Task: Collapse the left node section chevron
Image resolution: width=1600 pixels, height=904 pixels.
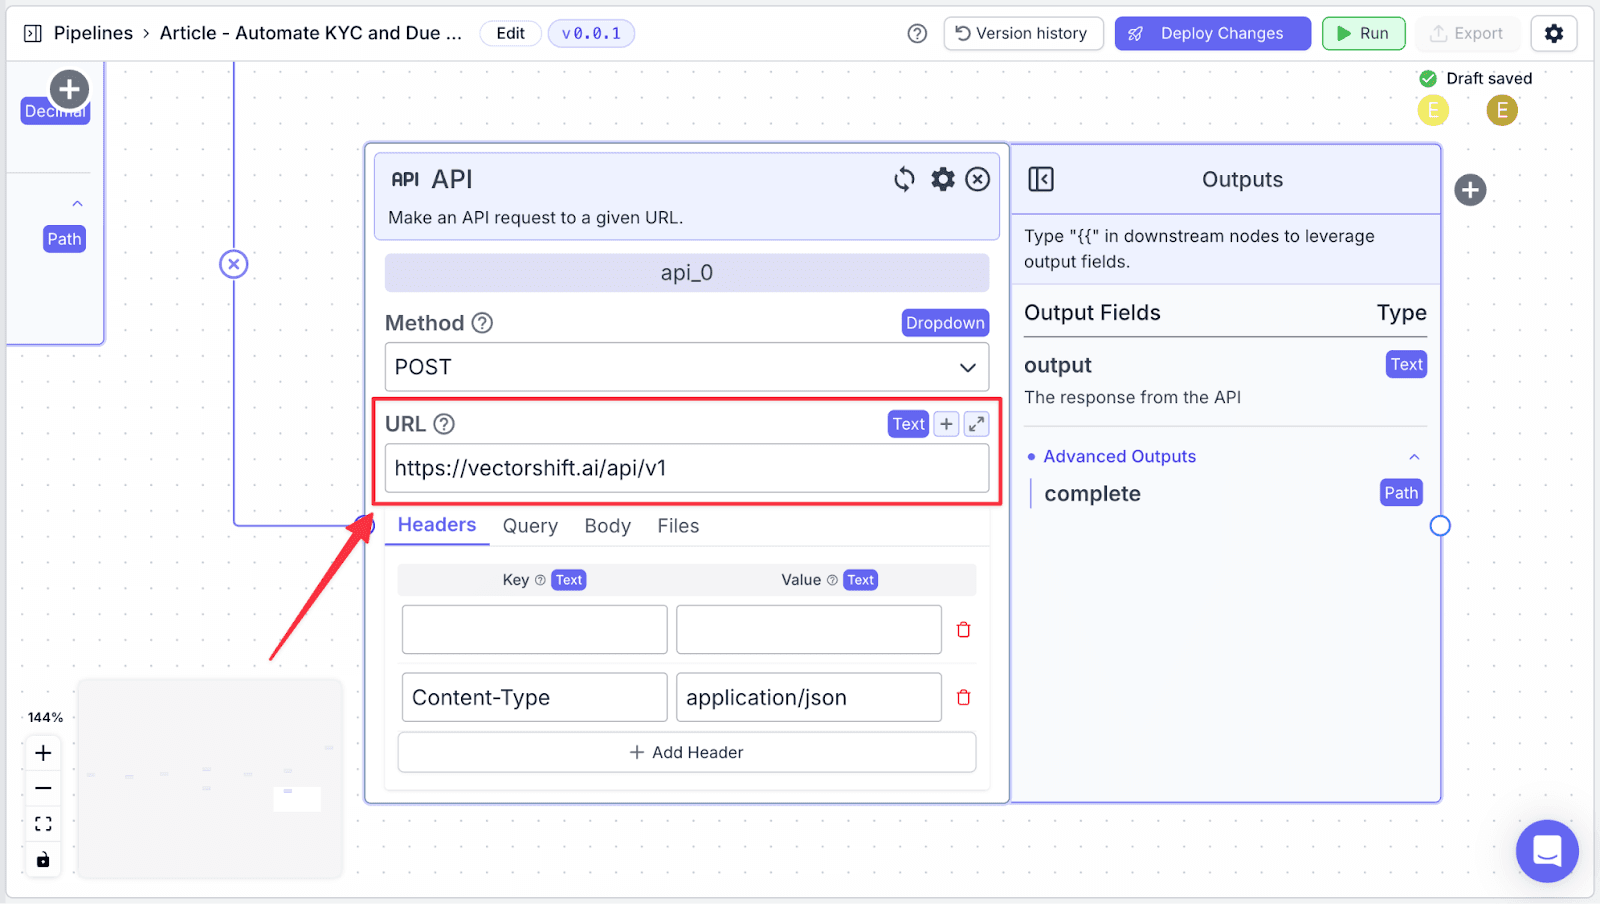Action: (x=77, y=204)
